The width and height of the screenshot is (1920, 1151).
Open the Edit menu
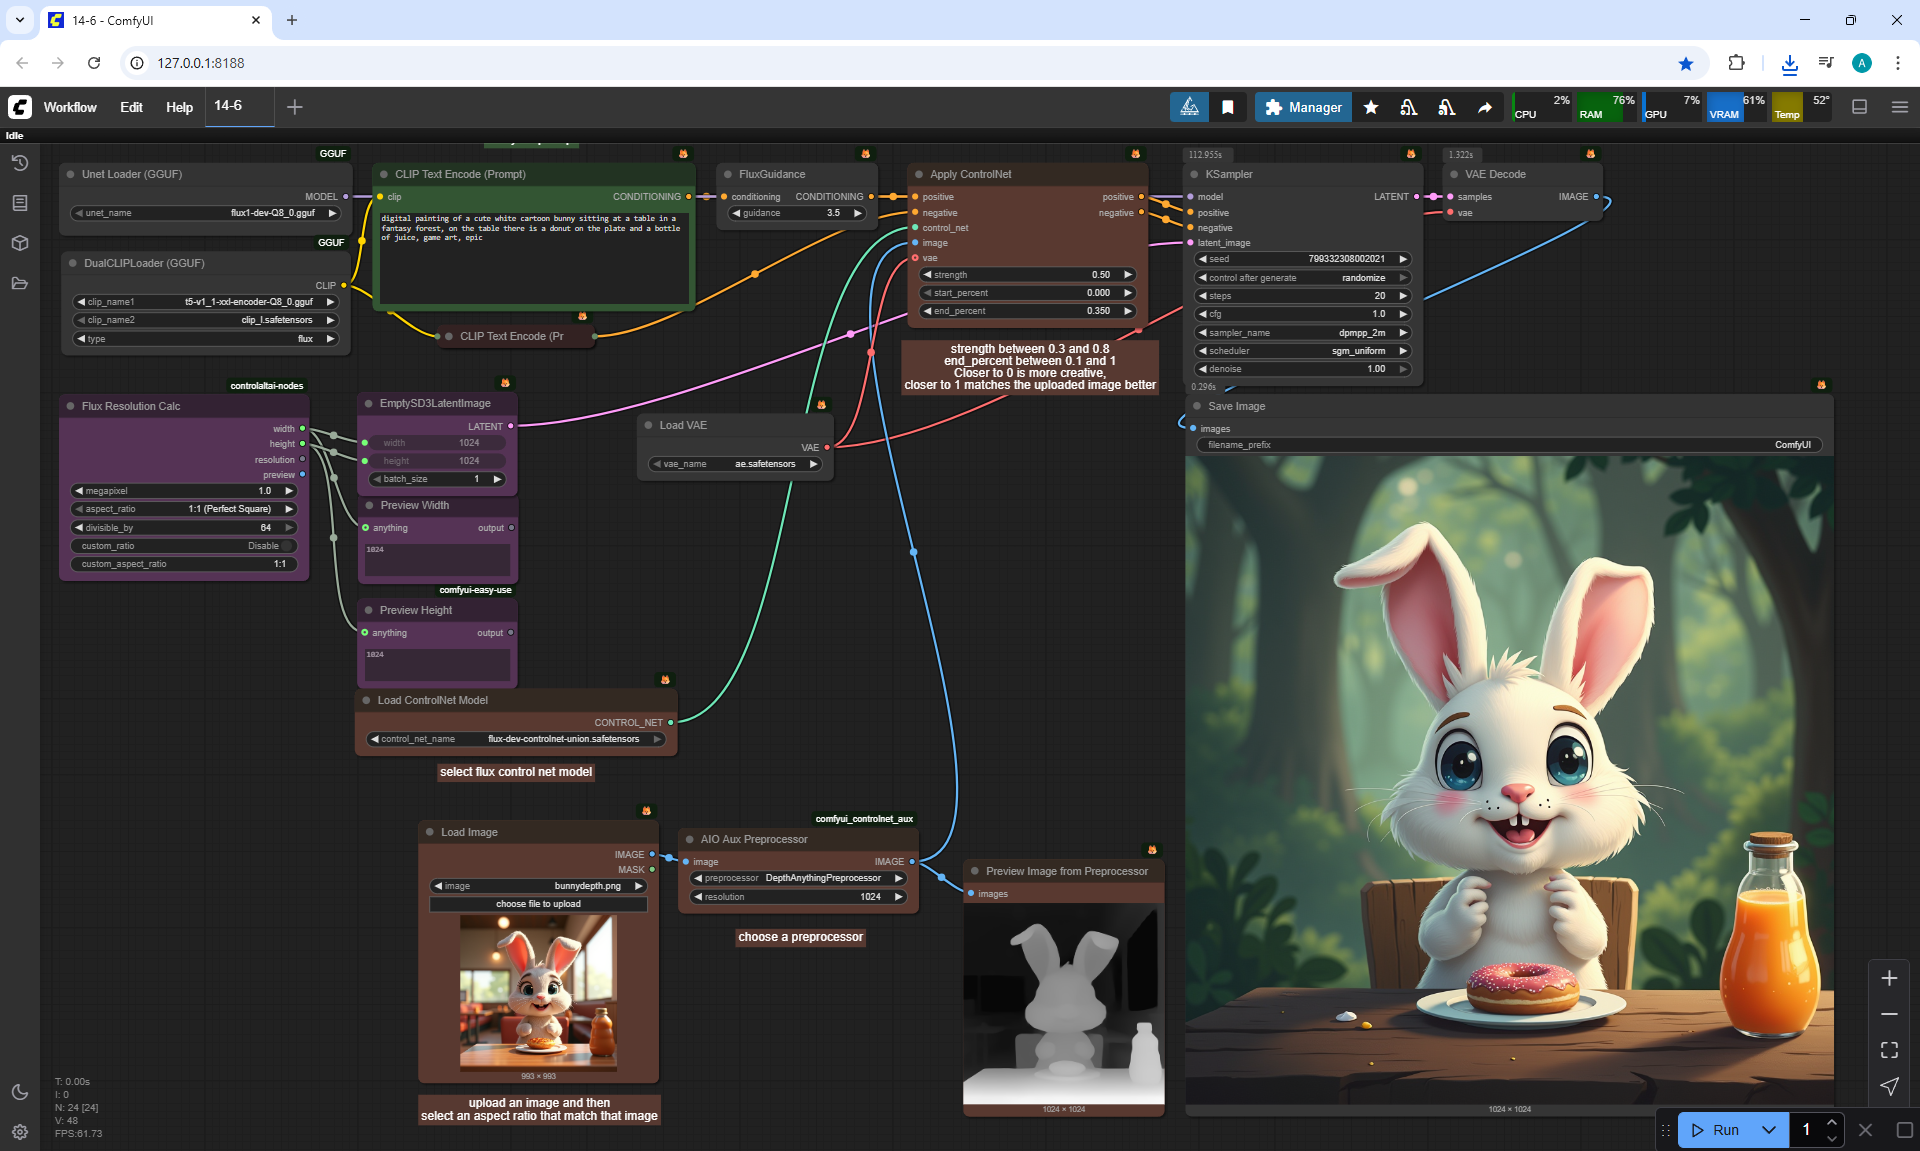click(x=131, y=107)
